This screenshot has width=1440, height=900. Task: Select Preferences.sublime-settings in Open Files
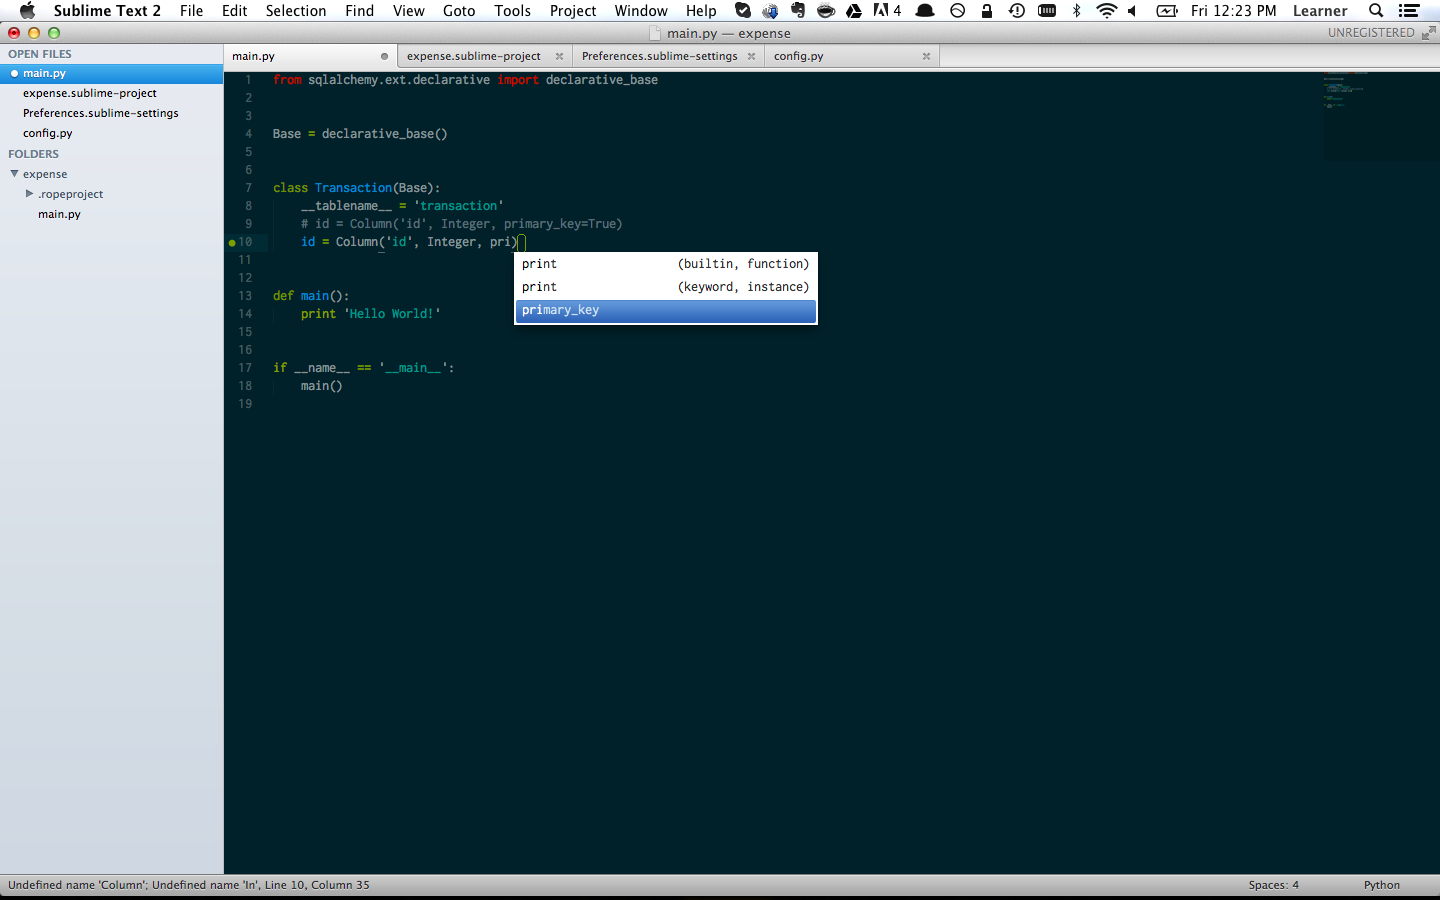[x=101, y=113]
